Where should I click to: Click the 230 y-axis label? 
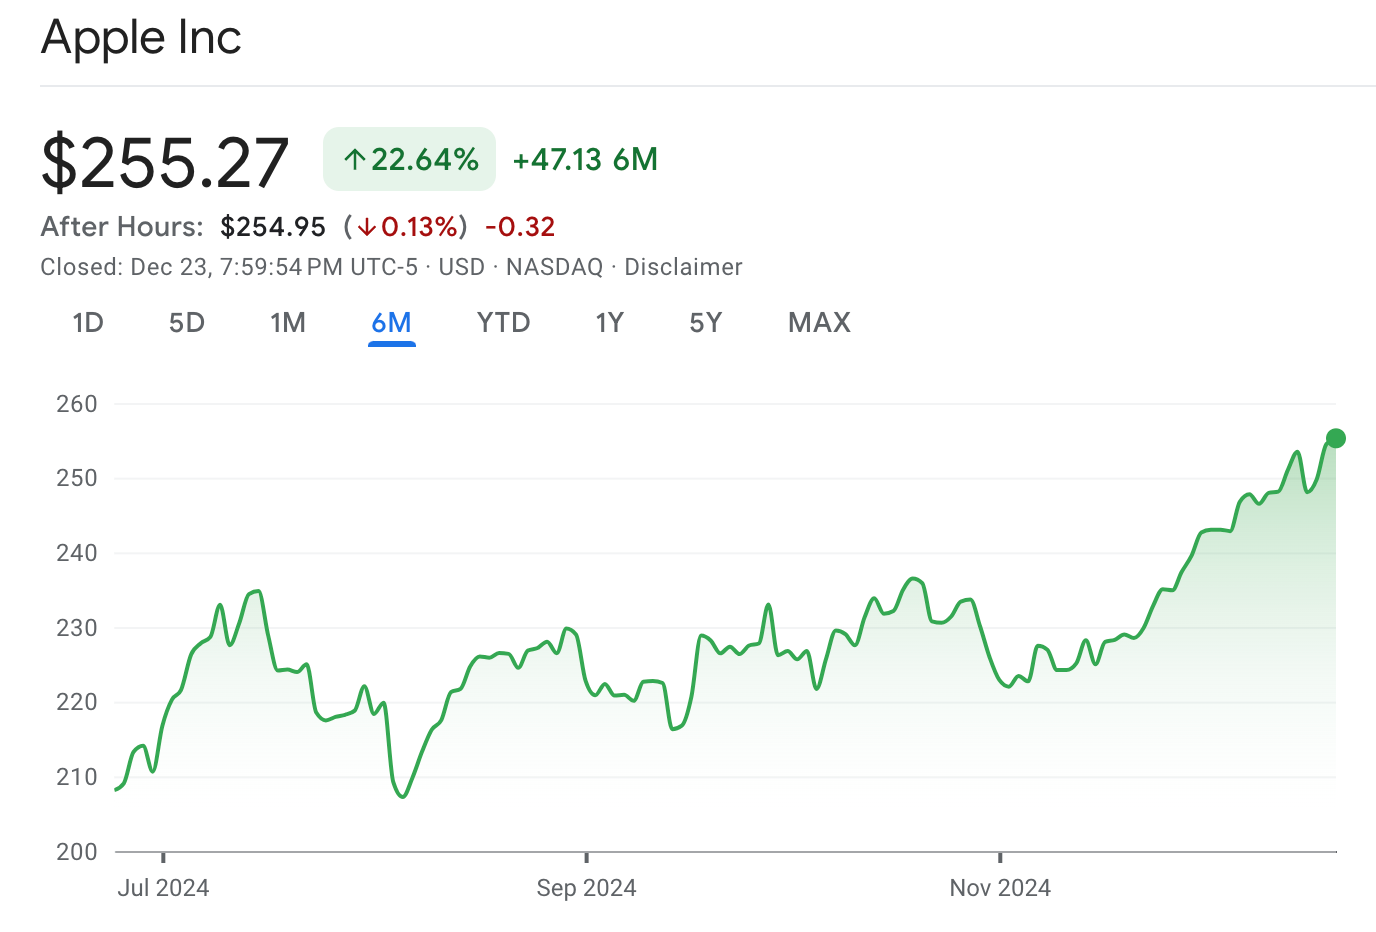(77, 628)
